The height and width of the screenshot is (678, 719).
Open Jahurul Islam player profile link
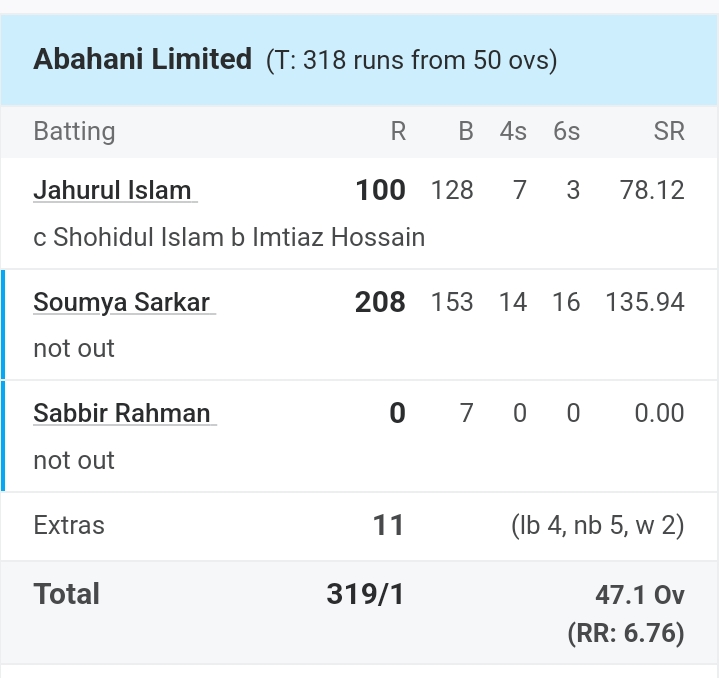115,190
